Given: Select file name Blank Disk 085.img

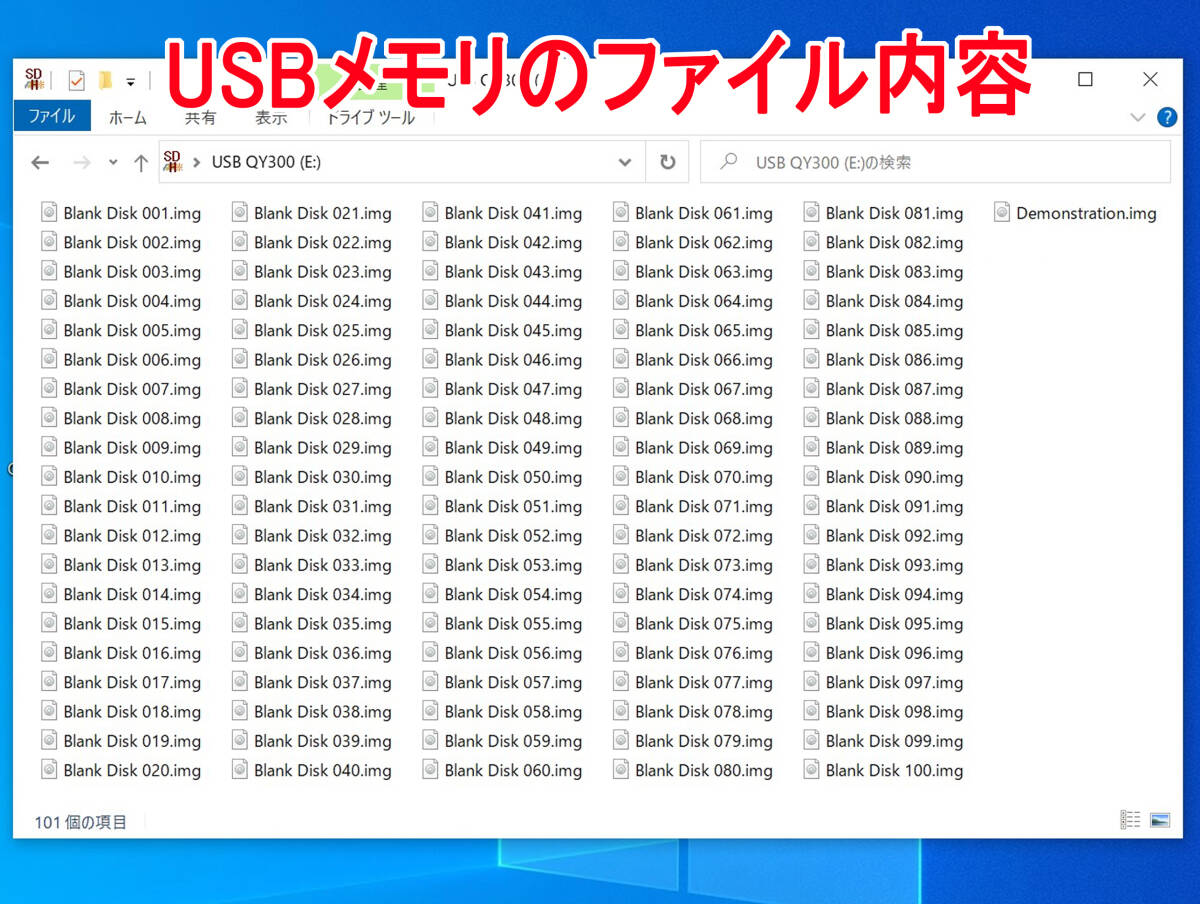Looking at the screenshot, I should tap(895, 330).
